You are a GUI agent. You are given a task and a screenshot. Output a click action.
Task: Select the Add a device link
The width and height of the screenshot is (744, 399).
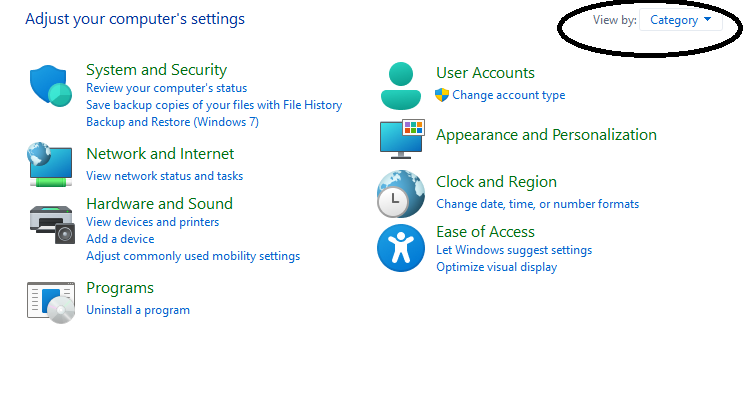[x=120, y=239]
